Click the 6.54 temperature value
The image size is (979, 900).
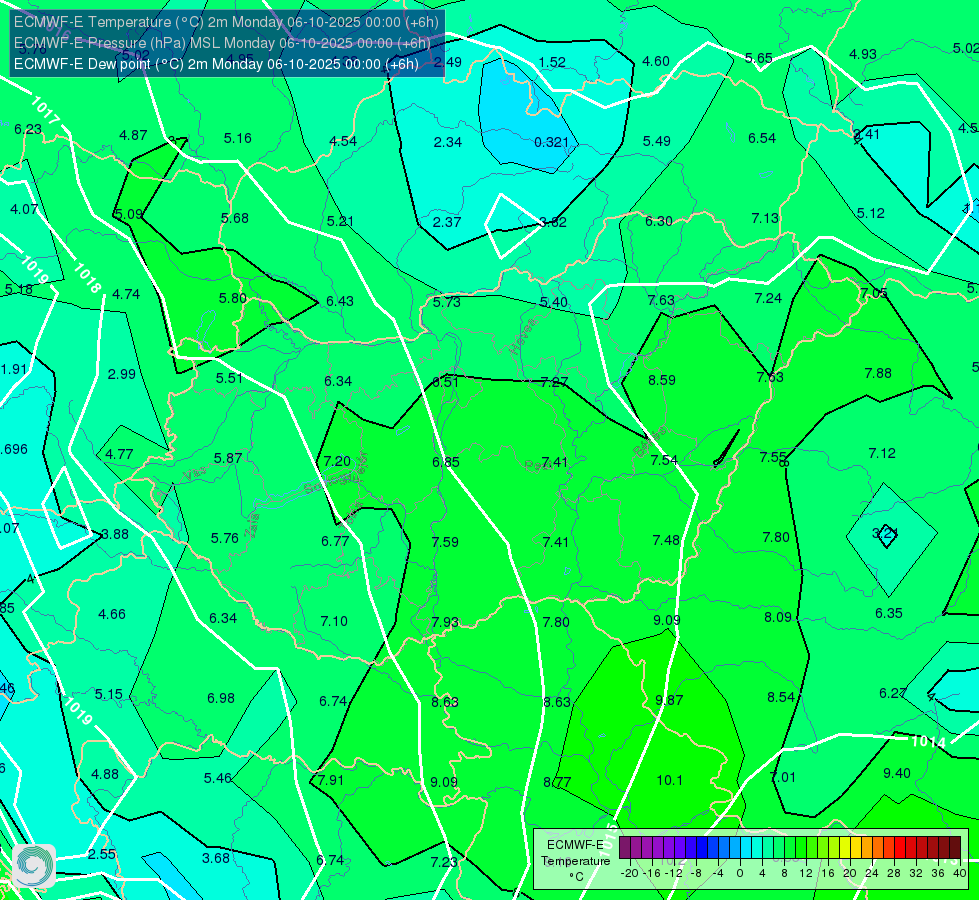click(762, 138)
